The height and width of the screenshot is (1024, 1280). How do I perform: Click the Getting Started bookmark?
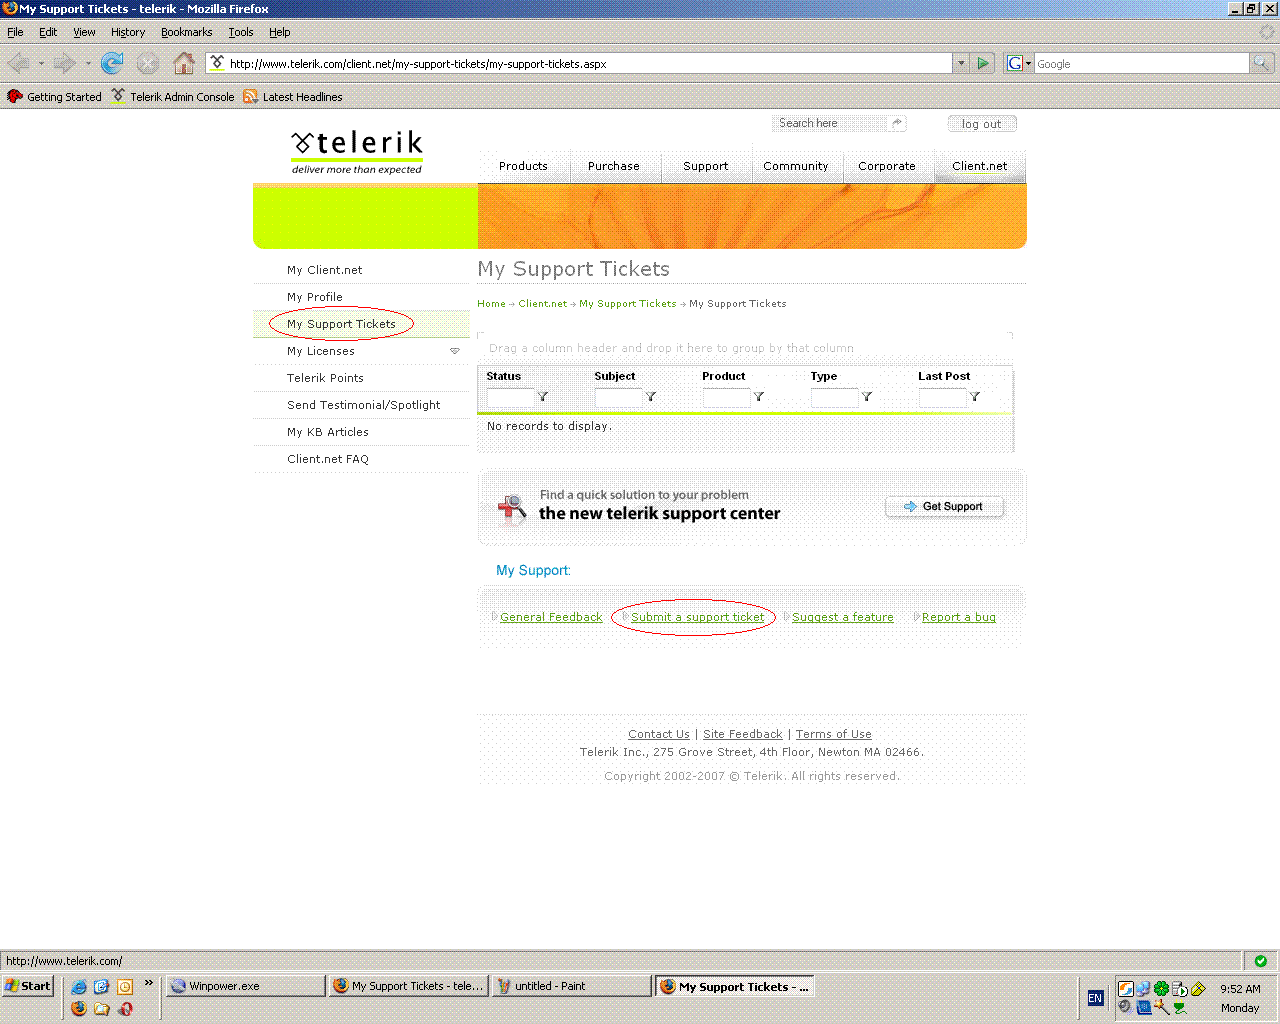click(x=54, y=97)
